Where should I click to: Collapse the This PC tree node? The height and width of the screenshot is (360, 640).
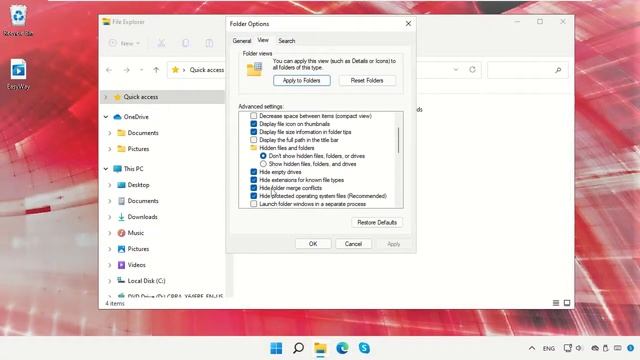(x=106, y=169)
